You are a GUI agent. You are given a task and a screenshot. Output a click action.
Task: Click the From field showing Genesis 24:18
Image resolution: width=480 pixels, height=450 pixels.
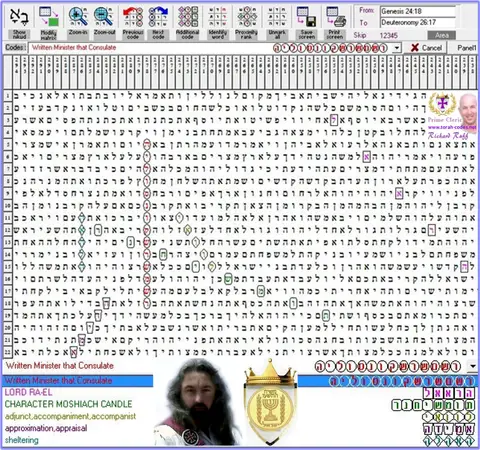[418, 11]
